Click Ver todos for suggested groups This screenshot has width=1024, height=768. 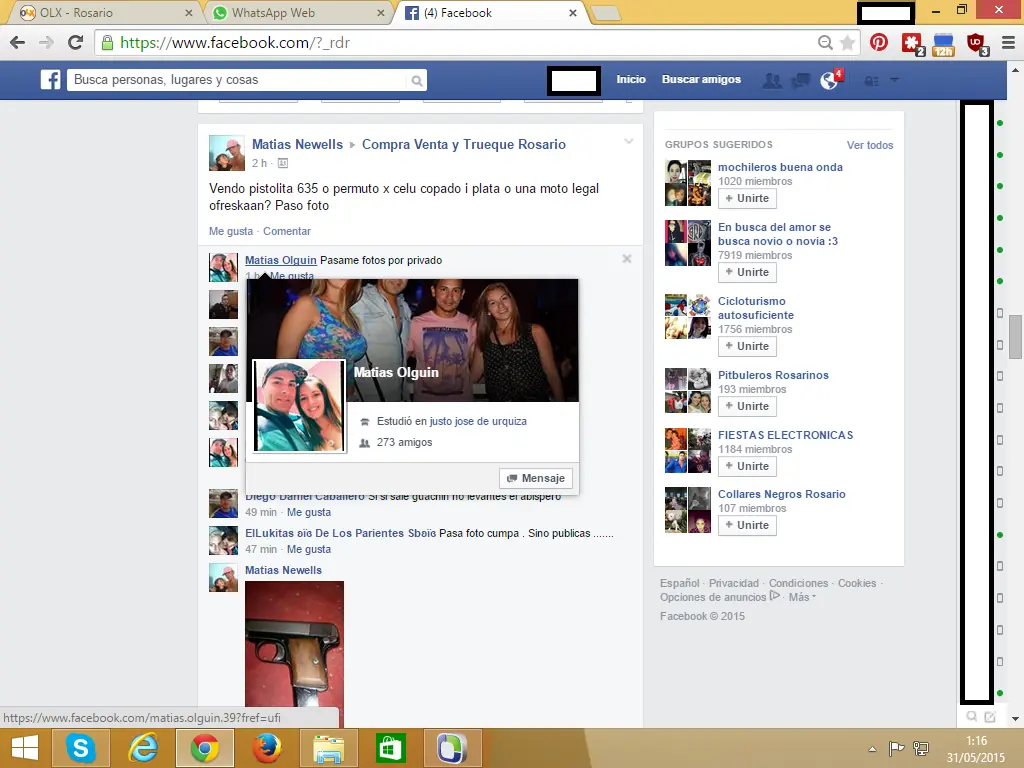tap(869, 144)
